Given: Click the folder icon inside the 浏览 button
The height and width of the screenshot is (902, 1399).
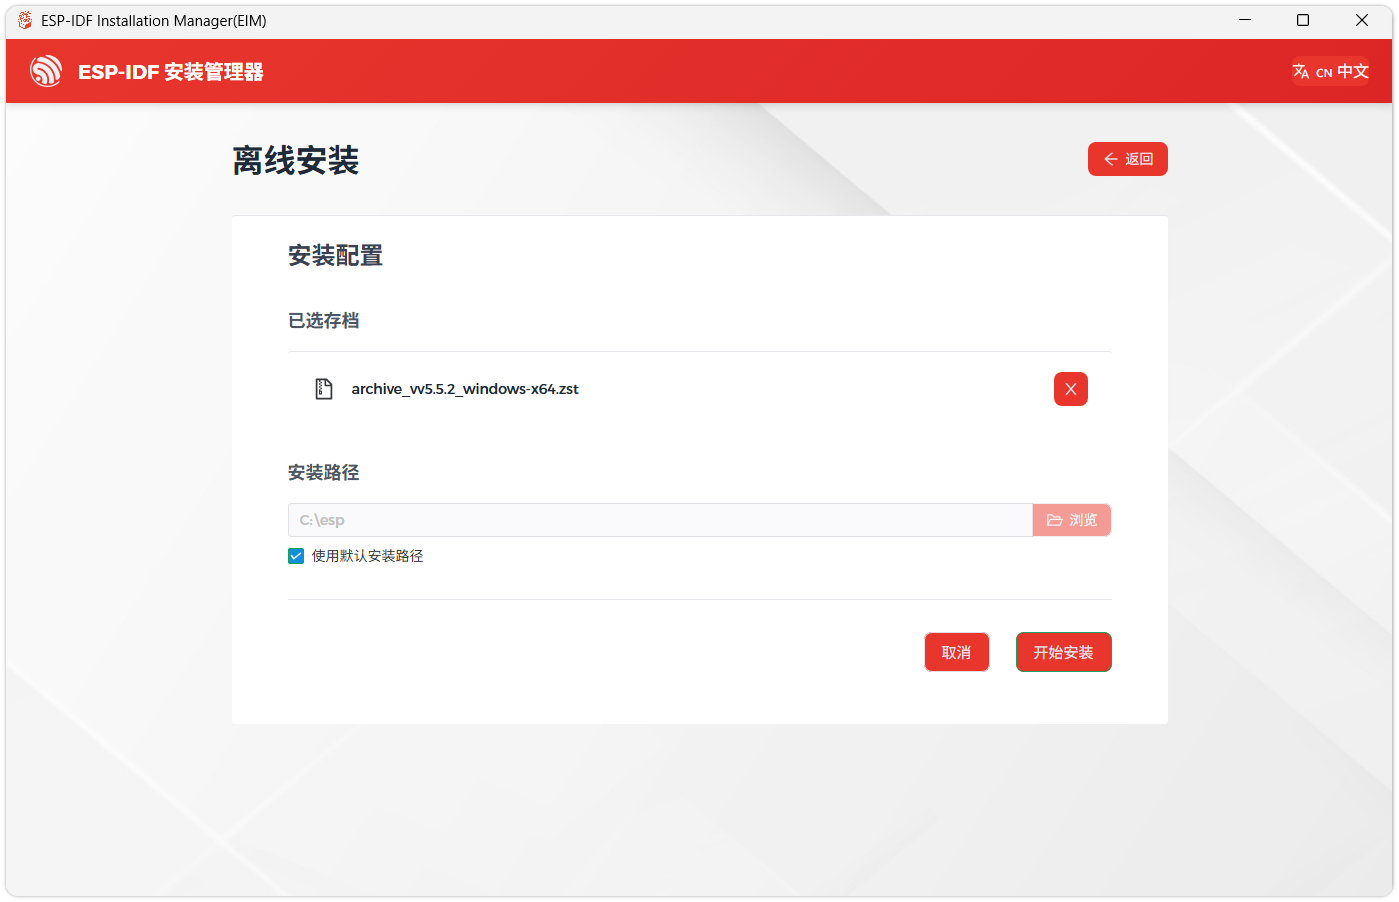Looking at the screenshot, I should [1055, 519].
